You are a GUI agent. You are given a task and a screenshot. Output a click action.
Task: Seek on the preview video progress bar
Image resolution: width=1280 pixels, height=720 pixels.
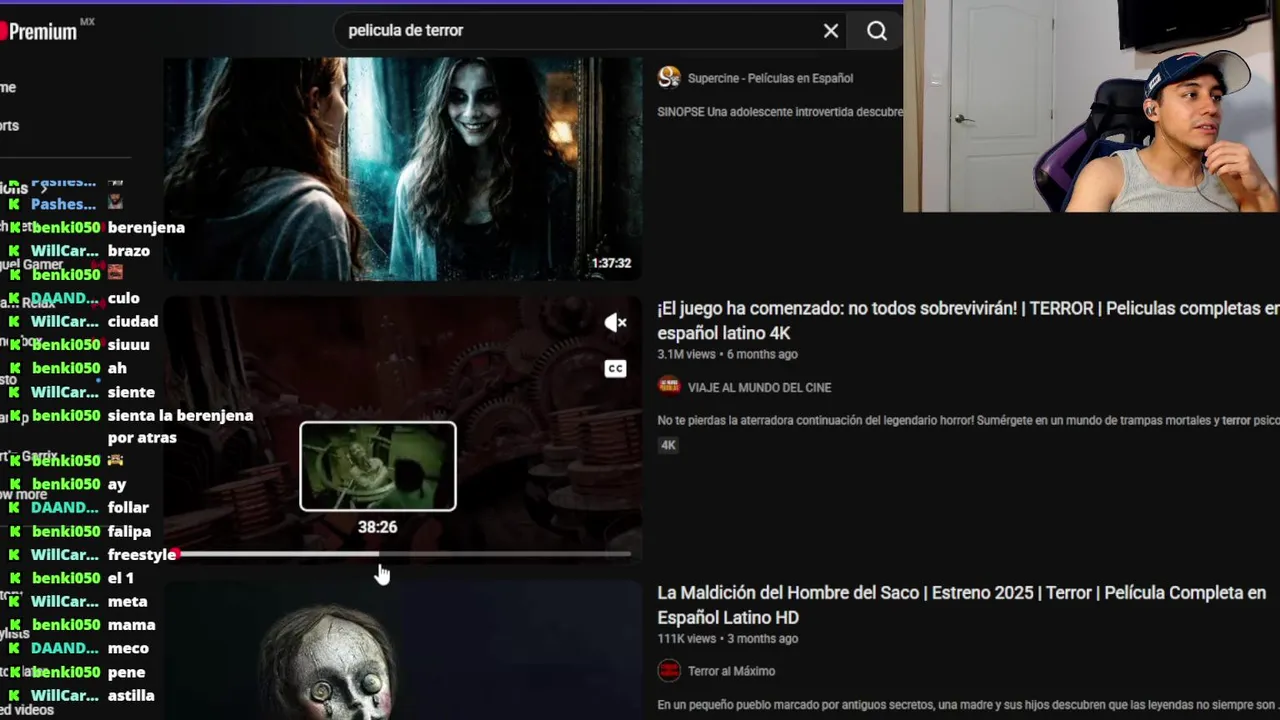(x=402, y=553)
